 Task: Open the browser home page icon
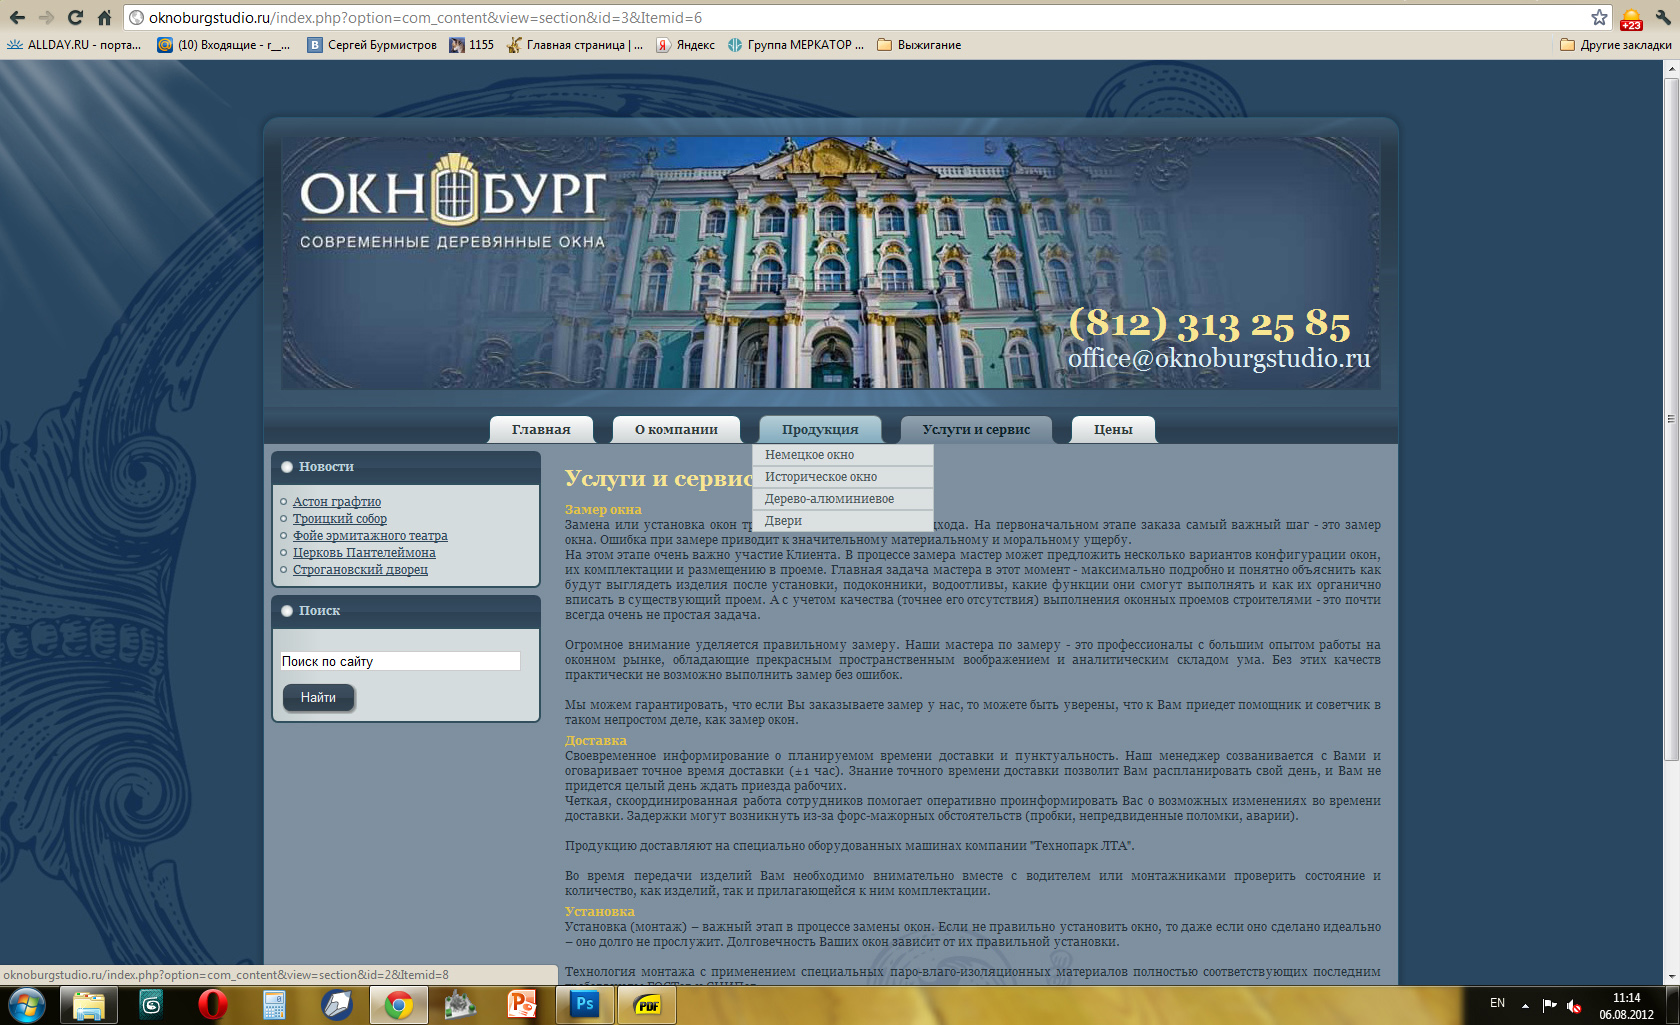pyautogui.click(x=104, y=17)
